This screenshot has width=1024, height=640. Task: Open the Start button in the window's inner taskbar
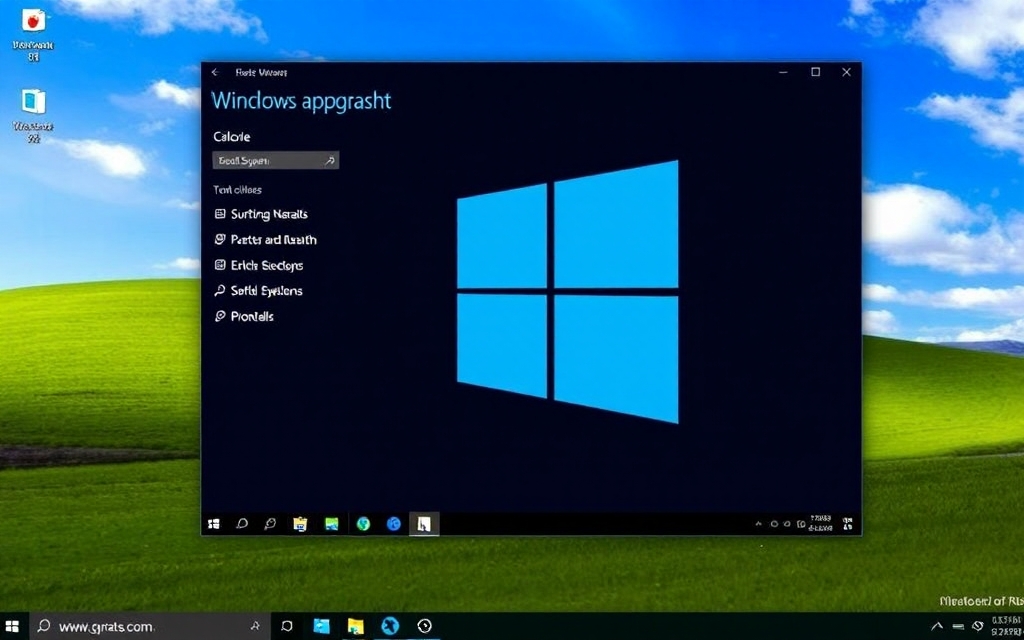(214, 524)
